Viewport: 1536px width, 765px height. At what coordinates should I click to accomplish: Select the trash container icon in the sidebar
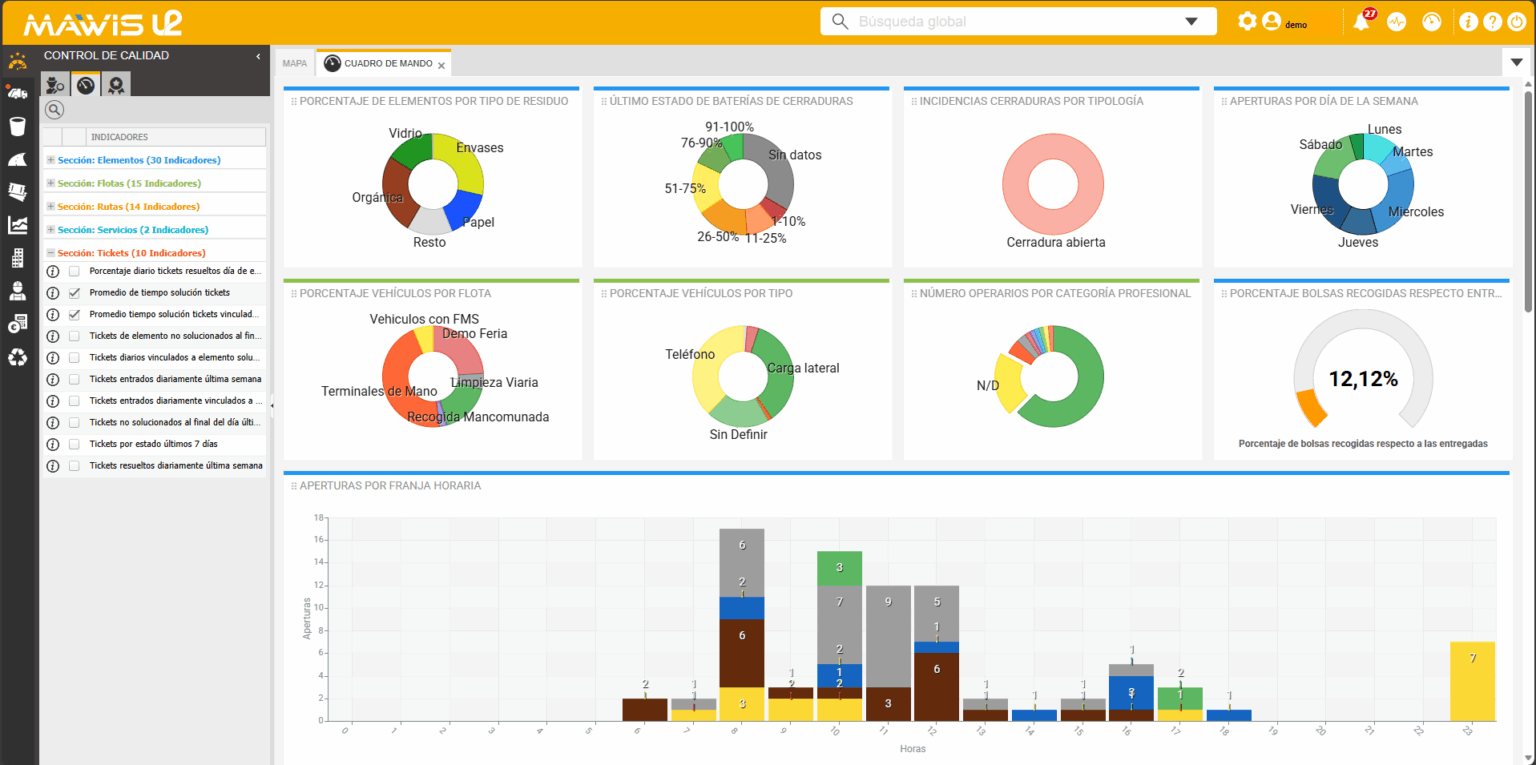coord(17,126)
